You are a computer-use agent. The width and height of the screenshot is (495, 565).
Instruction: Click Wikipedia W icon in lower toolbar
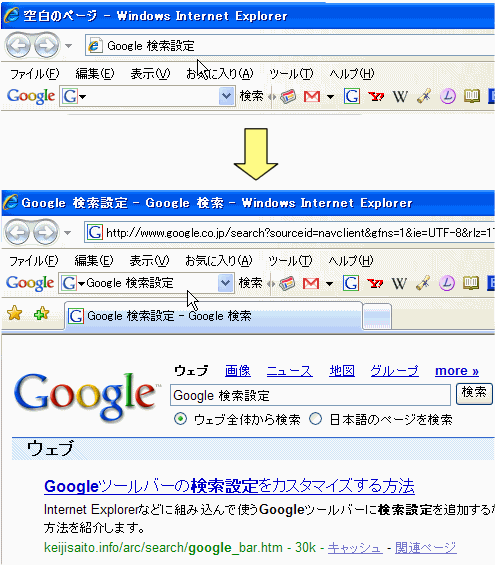399,284
